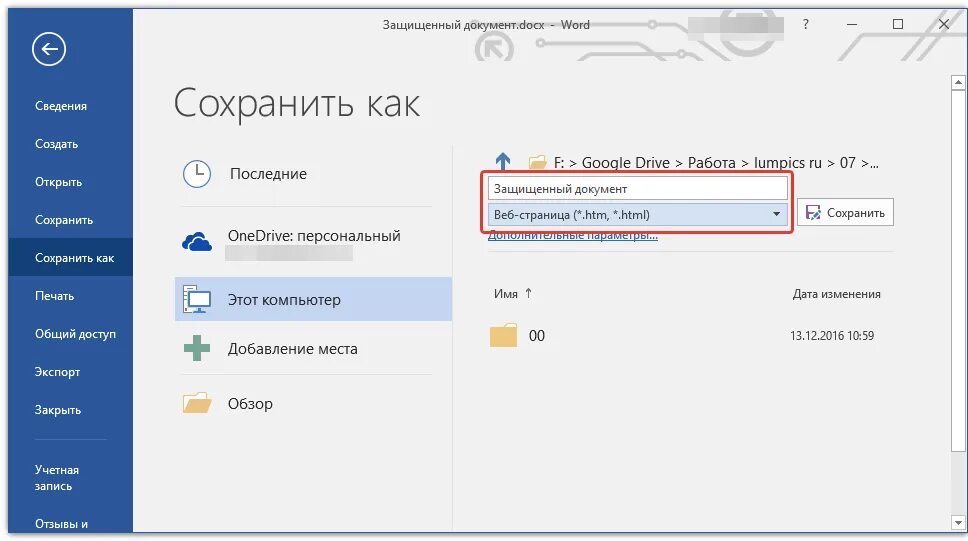Maximize the Word window
Screen dimensions: 968x541
coord(898,25)
